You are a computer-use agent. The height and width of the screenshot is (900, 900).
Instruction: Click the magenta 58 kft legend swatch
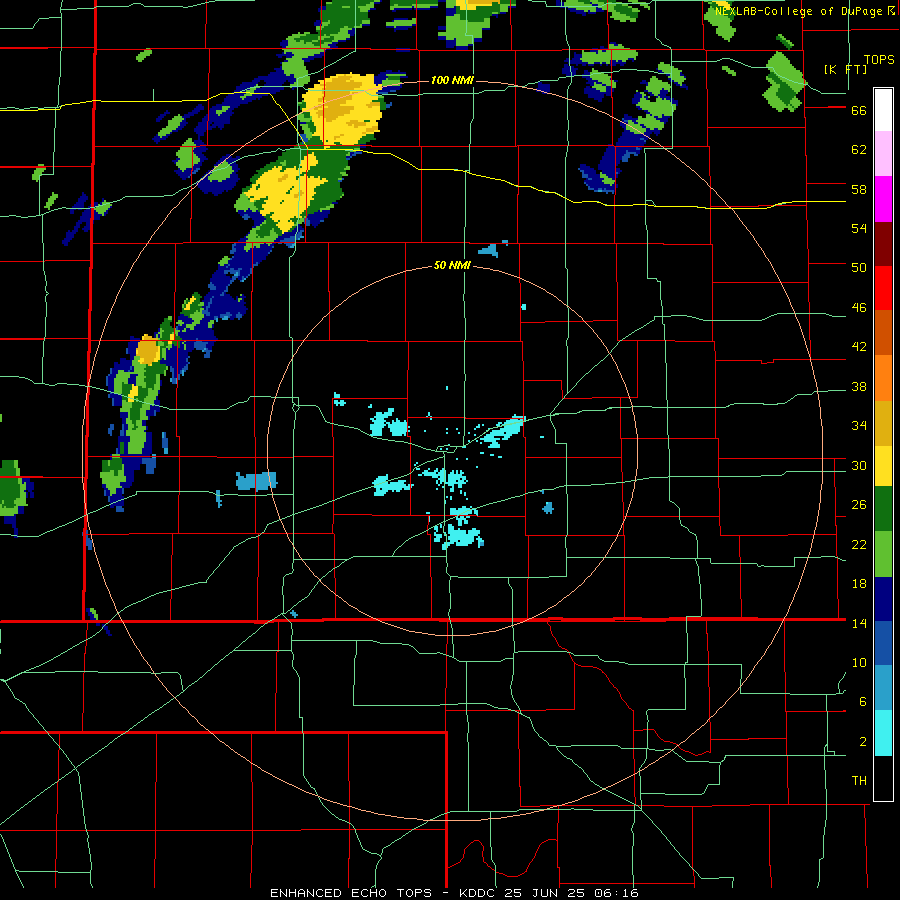(883, 199)
